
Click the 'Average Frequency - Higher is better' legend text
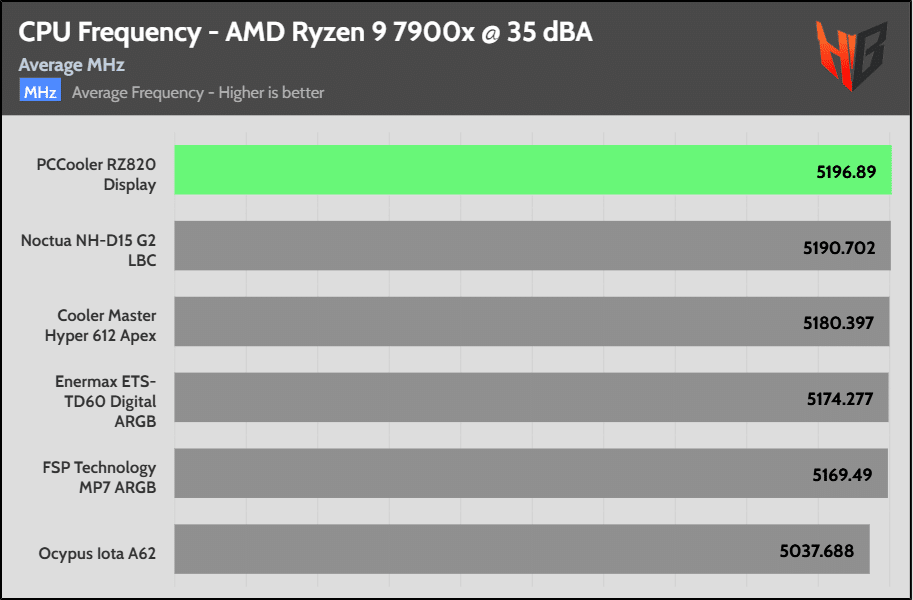click(198, 93)
